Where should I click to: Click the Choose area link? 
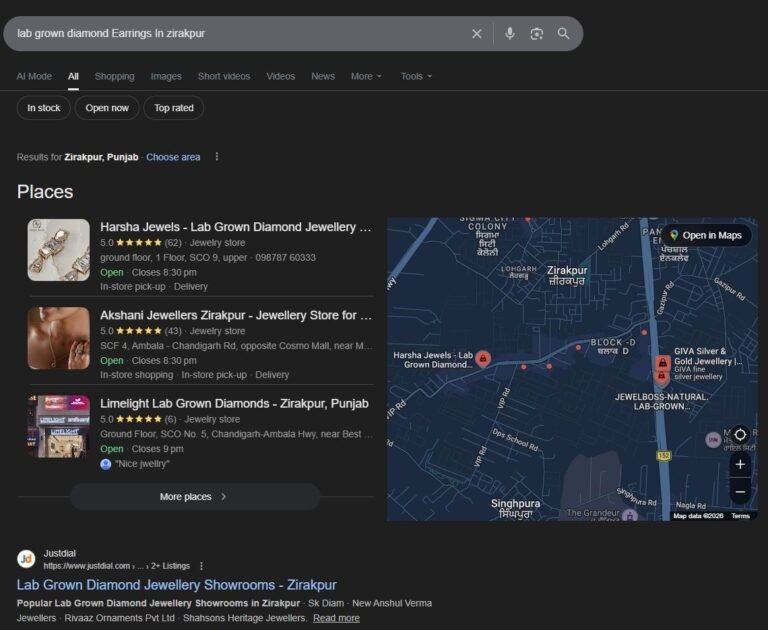coord(173,157)
